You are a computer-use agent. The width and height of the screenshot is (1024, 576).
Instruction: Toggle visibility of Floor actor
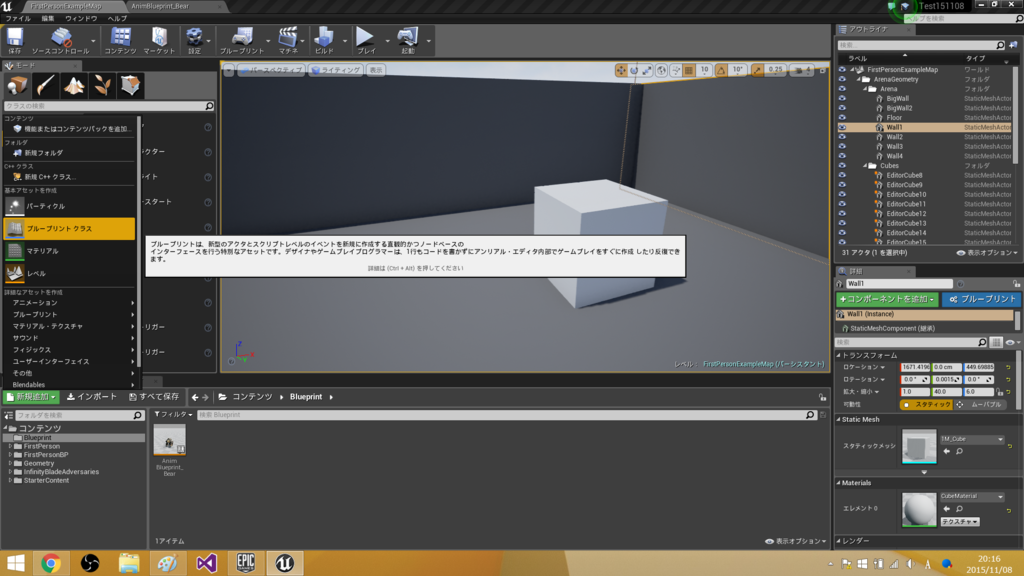point(842,118)
